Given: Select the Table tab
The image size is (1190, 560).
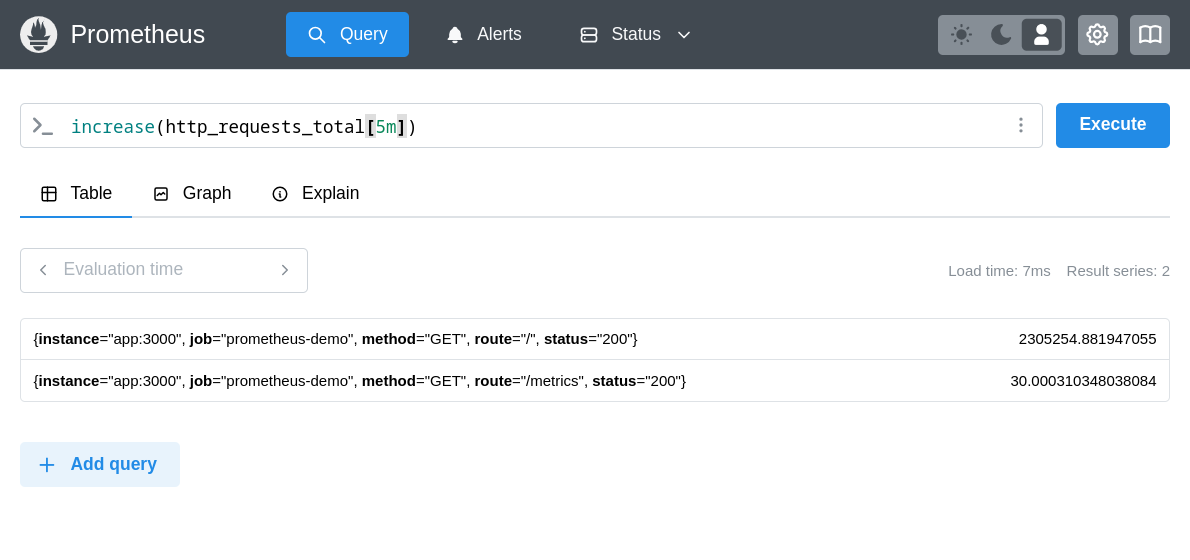Looking at the screenshot, I should point(76,194).
